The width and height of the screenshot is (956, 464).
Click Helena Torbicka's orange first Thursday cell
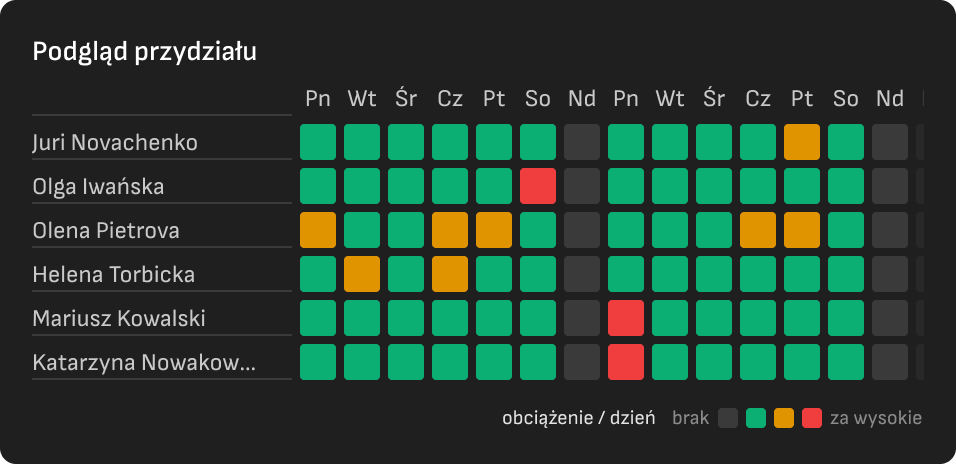tap(450, 274)
